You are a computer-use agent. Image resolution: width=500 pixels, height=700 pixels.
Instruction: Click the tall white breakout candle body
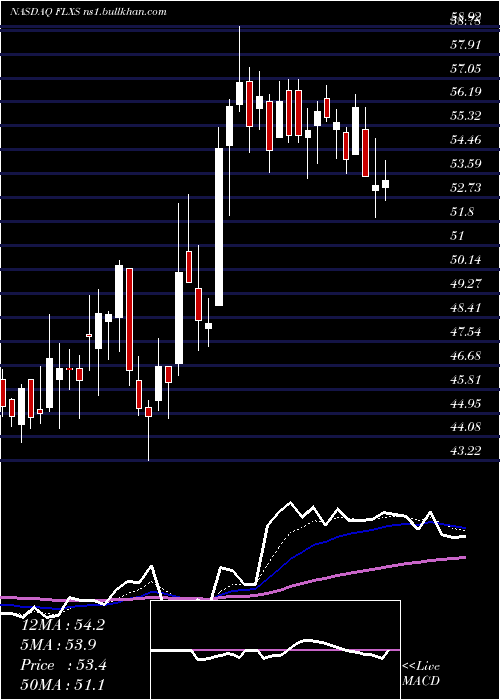pyautogui.click(x=219, y=227)
